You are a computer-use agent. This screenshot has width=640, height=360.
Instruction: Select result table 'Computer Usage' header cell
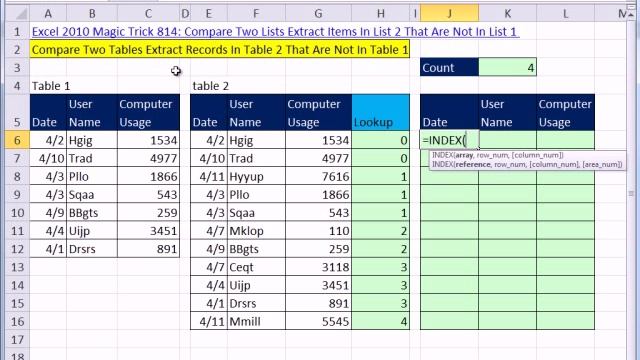[x=566, y=113]
